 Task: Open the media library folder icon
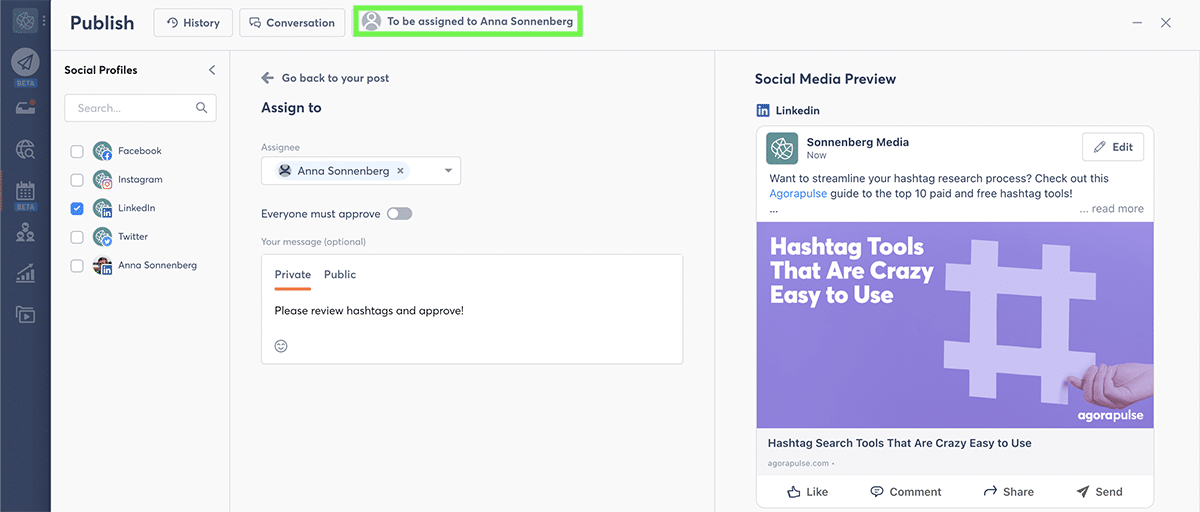[x=25, y=314]
